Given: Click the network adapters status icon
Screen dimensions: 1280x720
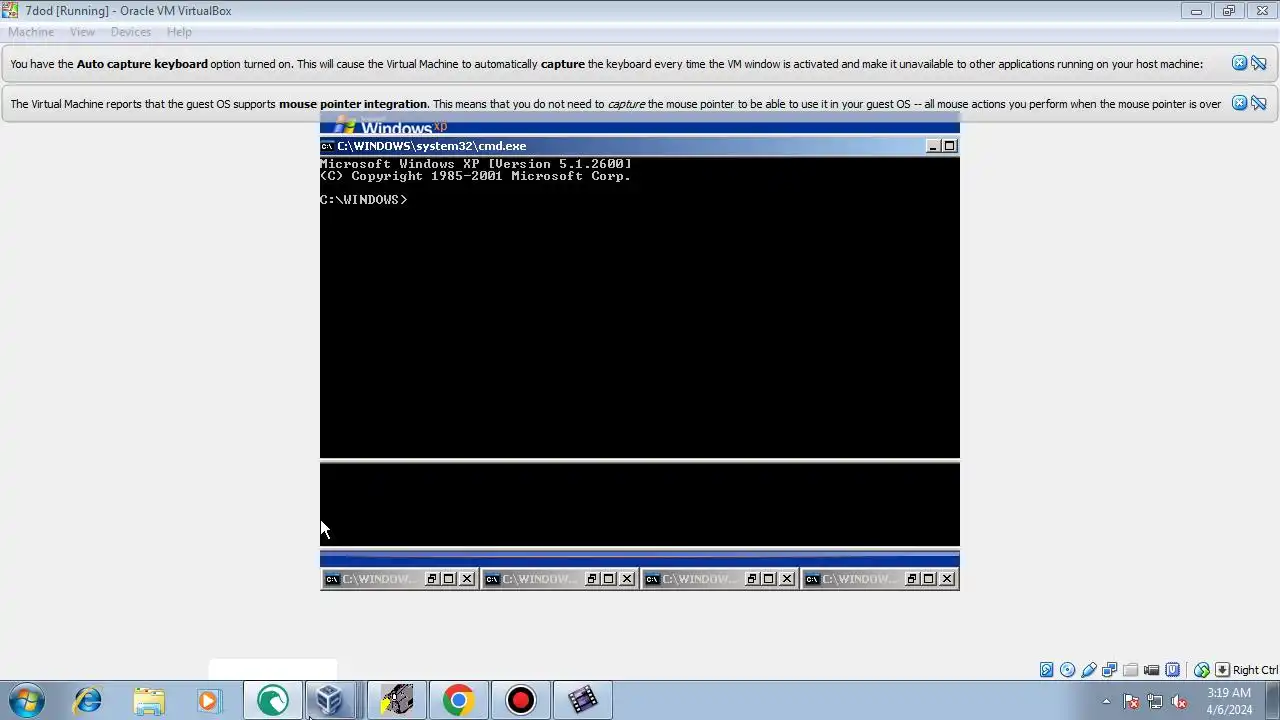Looking at the screenshot, I should pyautogui.click(x=1109, y=670).
